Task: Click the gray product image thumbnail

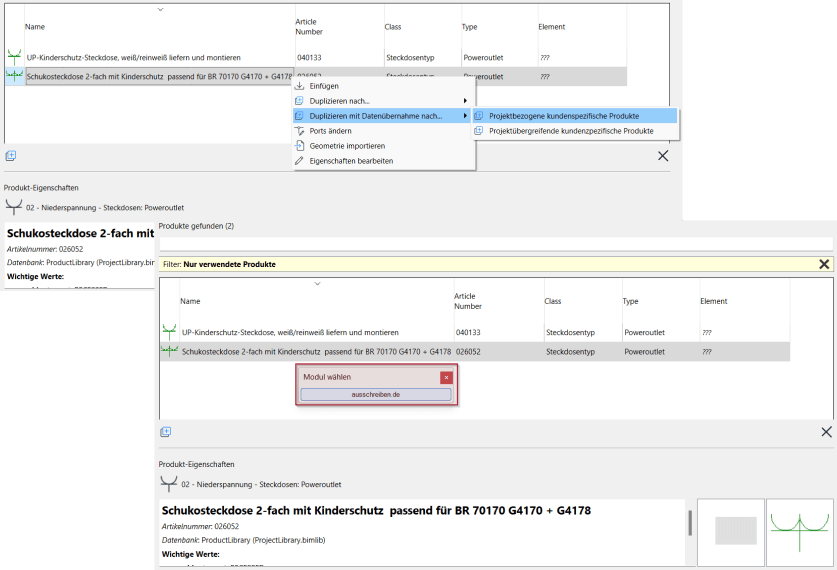Action: (735, 530)
